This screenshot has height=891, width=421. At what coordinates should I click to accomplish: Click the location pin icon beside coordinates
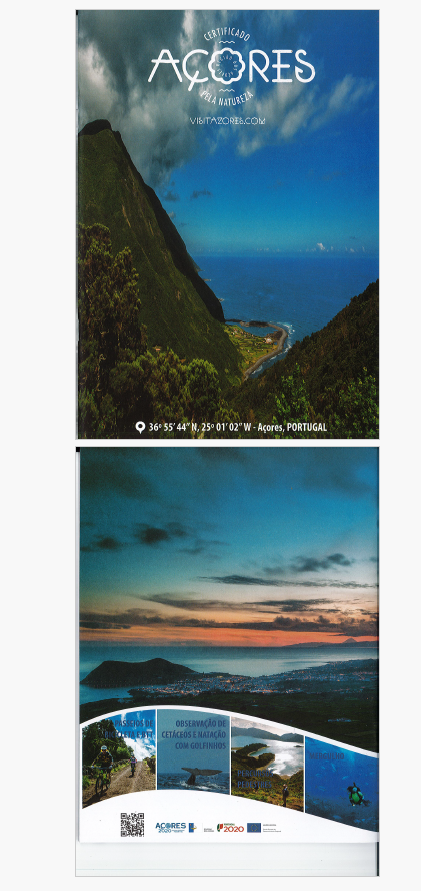[x=140, y=427]
